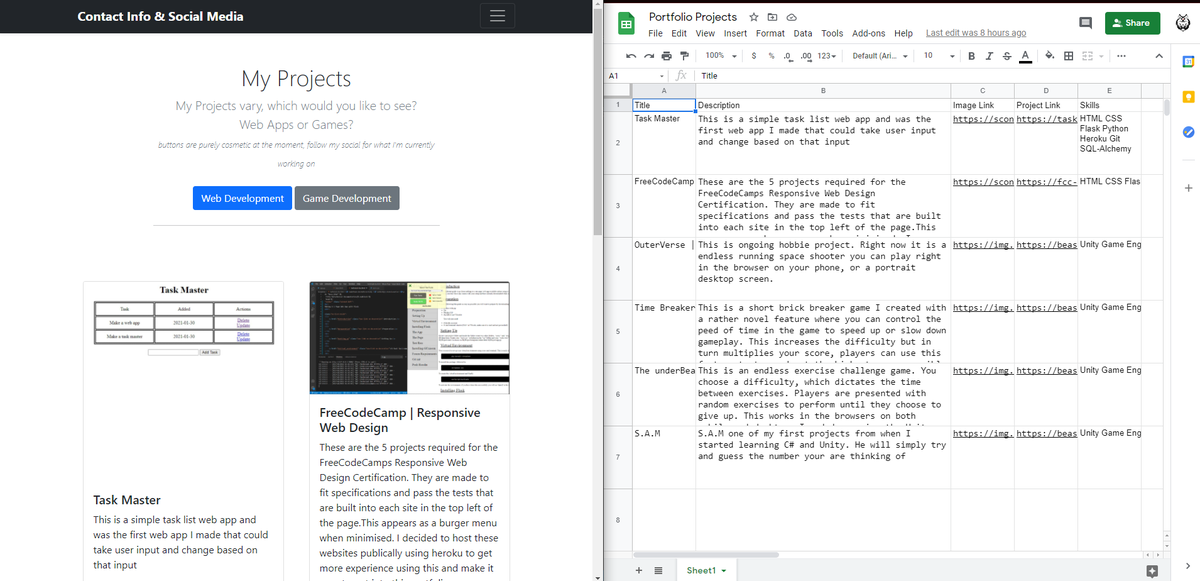This screenshot has width=1200, height=581.
Task: Open the zoom 100% dropdown
Action: [720, 55]
